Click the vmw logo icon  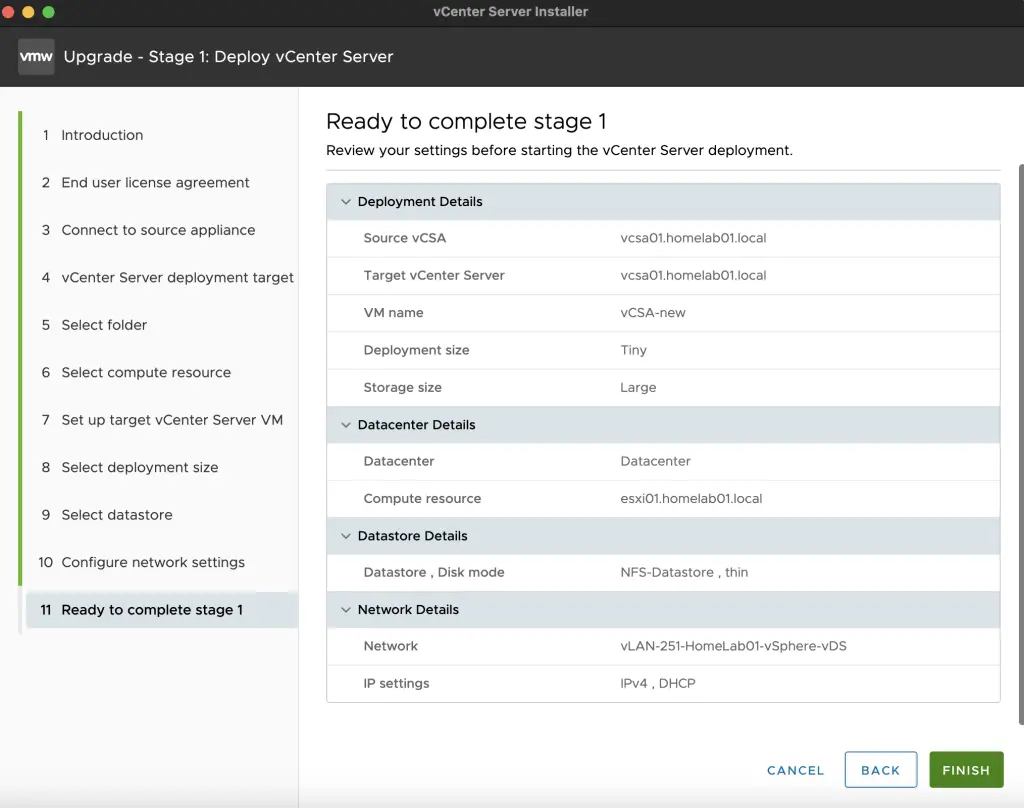[x=36, y=57]
